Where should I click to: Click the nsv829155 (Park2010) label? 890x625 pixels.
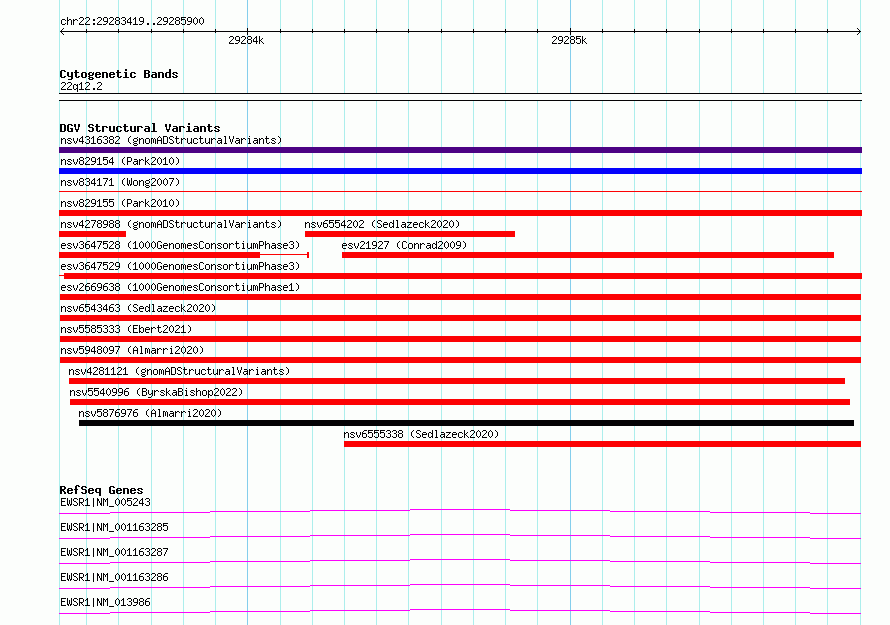[x=120, y=203]
